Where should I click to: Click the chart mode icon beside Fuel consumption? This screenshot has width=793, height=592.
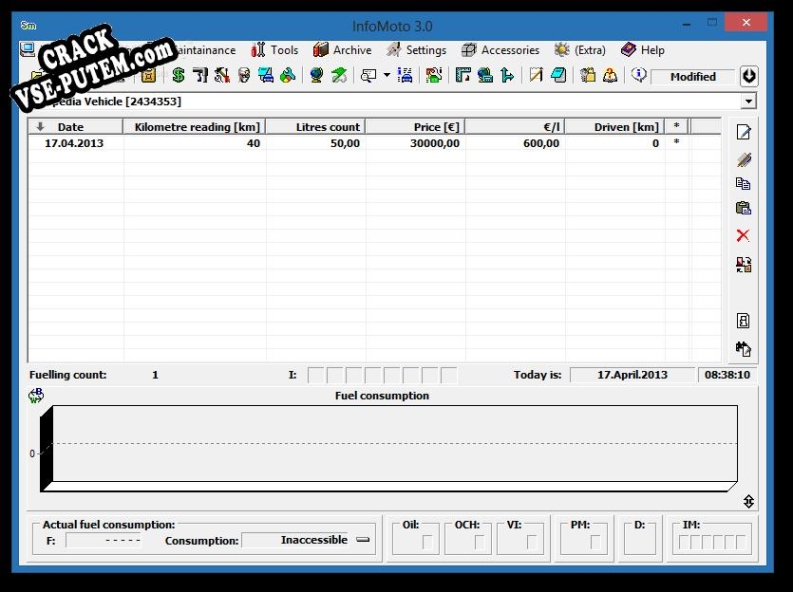36,395
